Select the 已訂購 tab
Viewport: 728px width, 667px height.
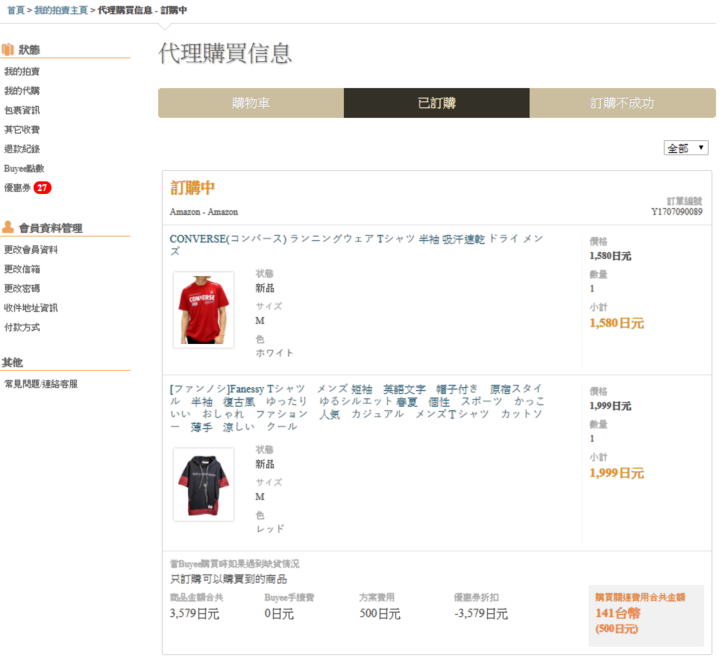click(x=436, y=103)
